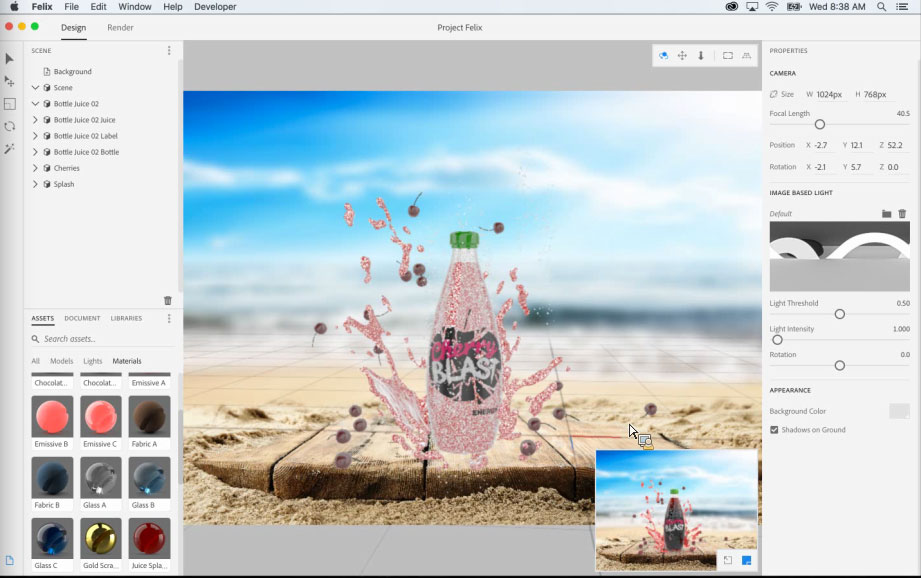
Task: Switch to the Render tab
Action: (x=120, y=28)
